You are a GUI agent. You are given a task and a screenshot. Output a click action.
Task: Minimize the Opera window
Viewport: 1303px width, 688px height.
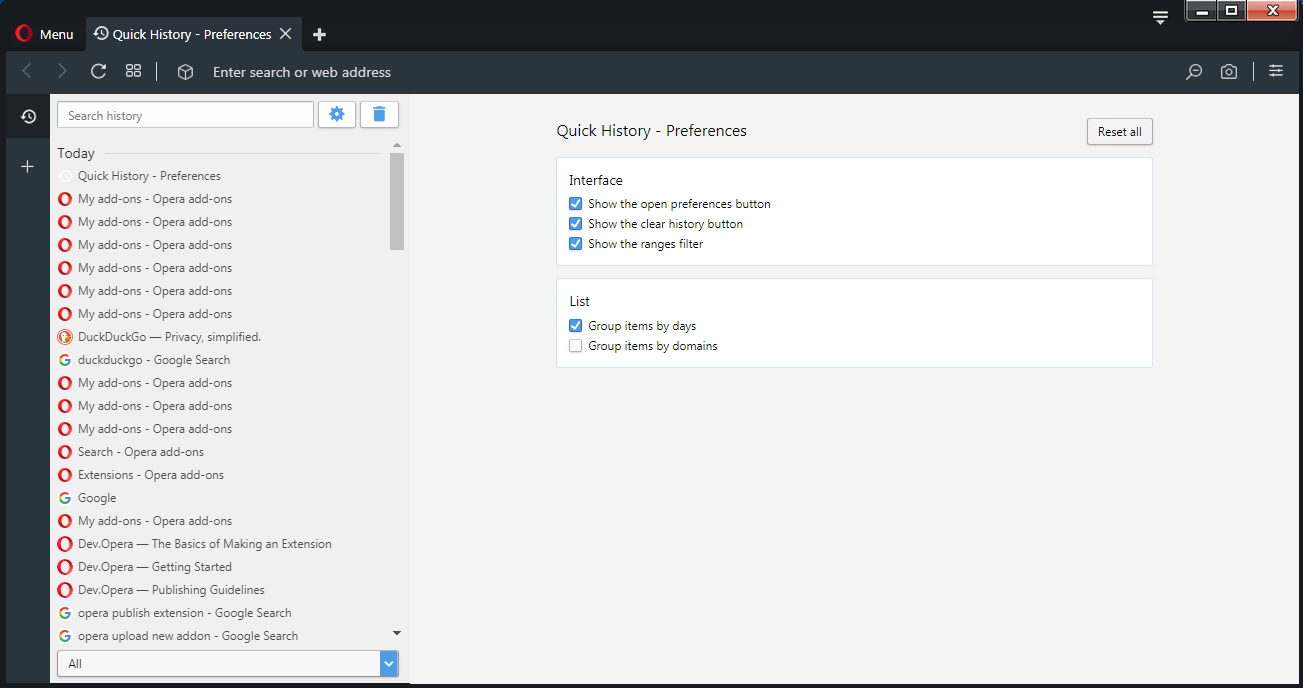(1202, 11)
